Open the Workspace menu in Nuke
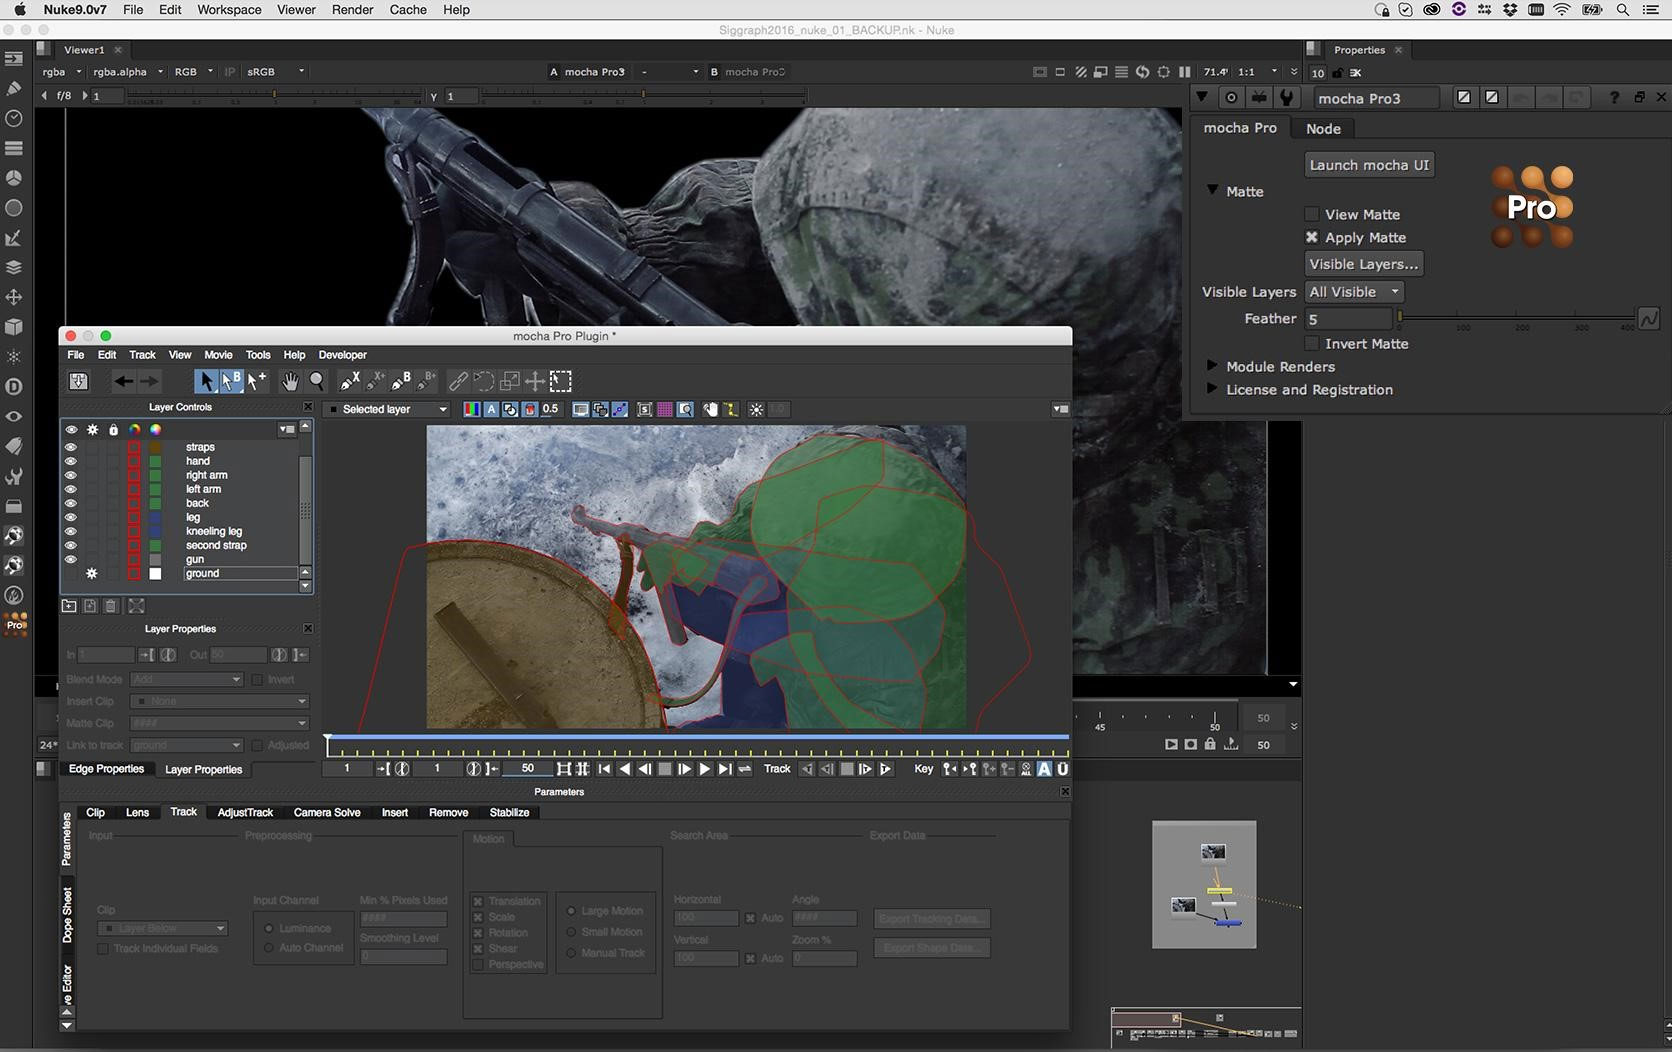 coord(229,10)
